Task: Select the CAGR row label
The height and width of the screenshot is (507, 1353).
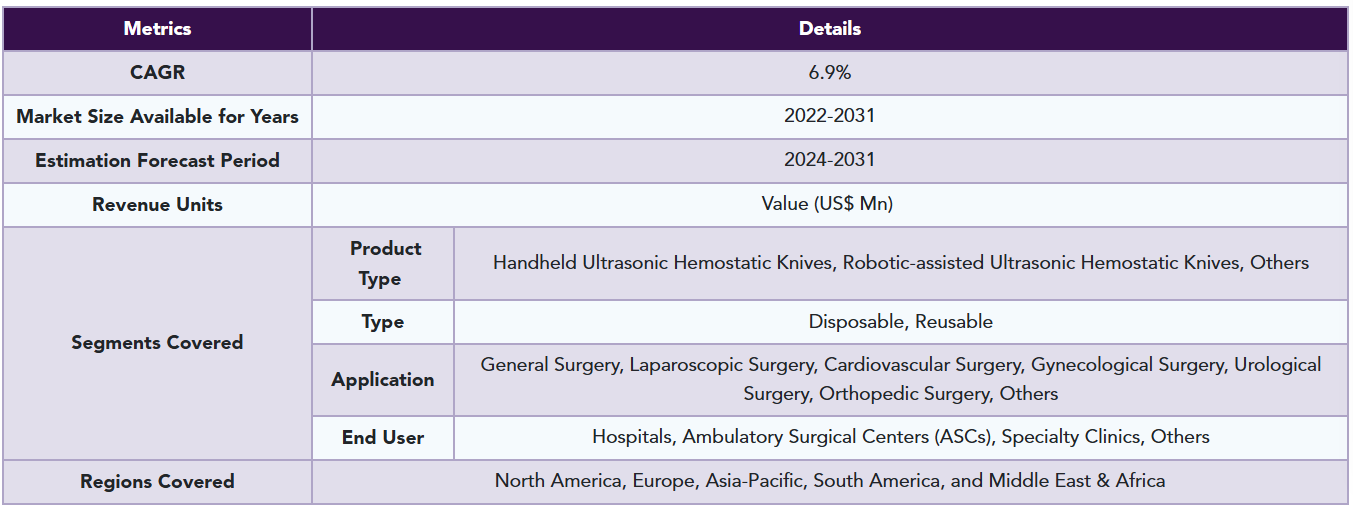Action: click(157, 73)
